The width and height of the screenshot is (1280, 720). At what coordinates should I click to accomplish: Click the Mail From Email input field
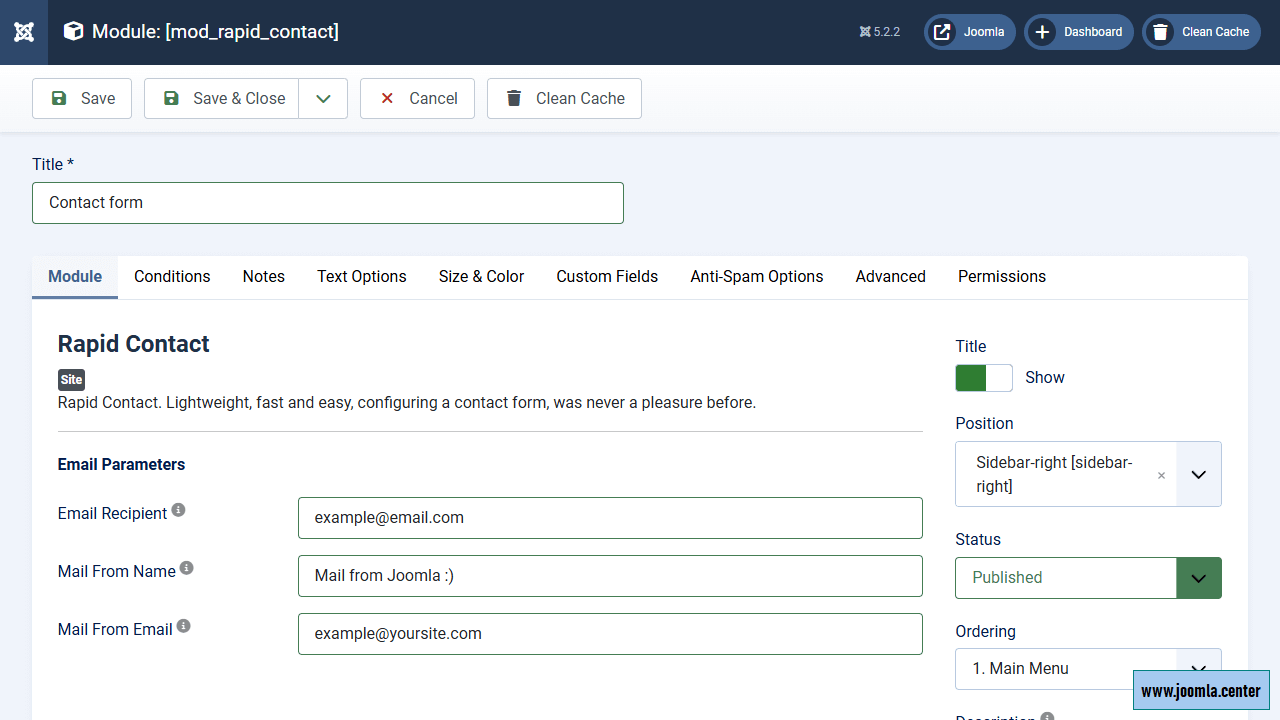(x=610, y=634)
